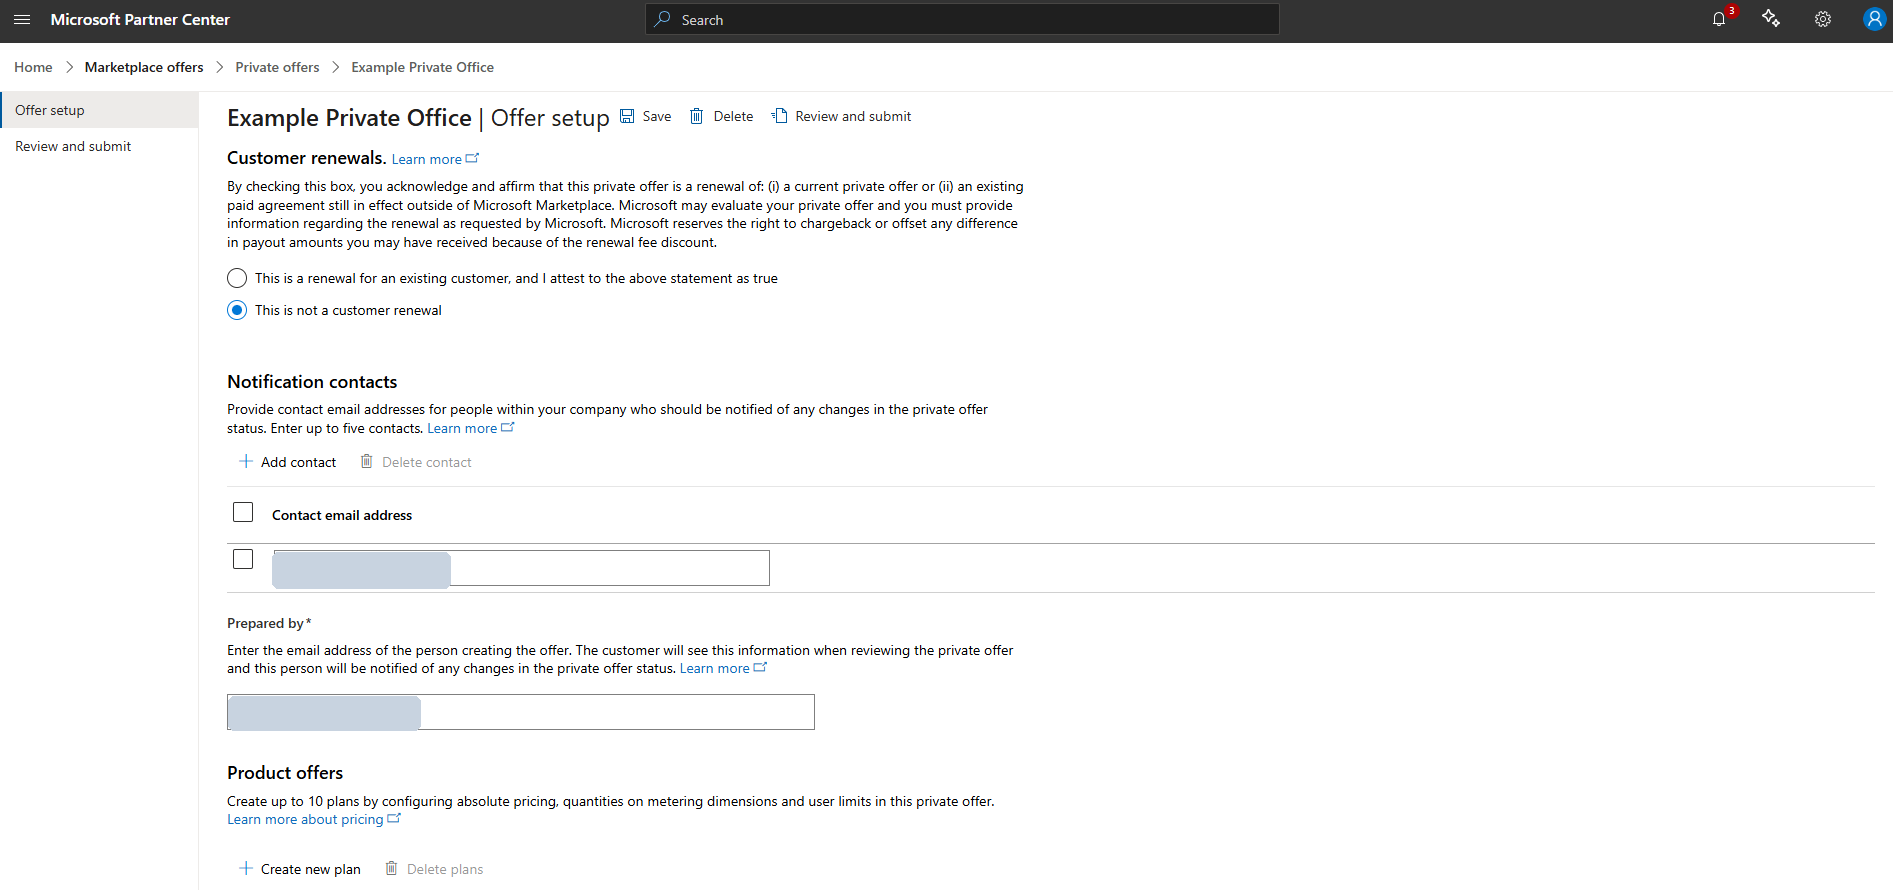1893x890 pixels.
Task: Open Learn more for Notification contacts
Action: 462,428
